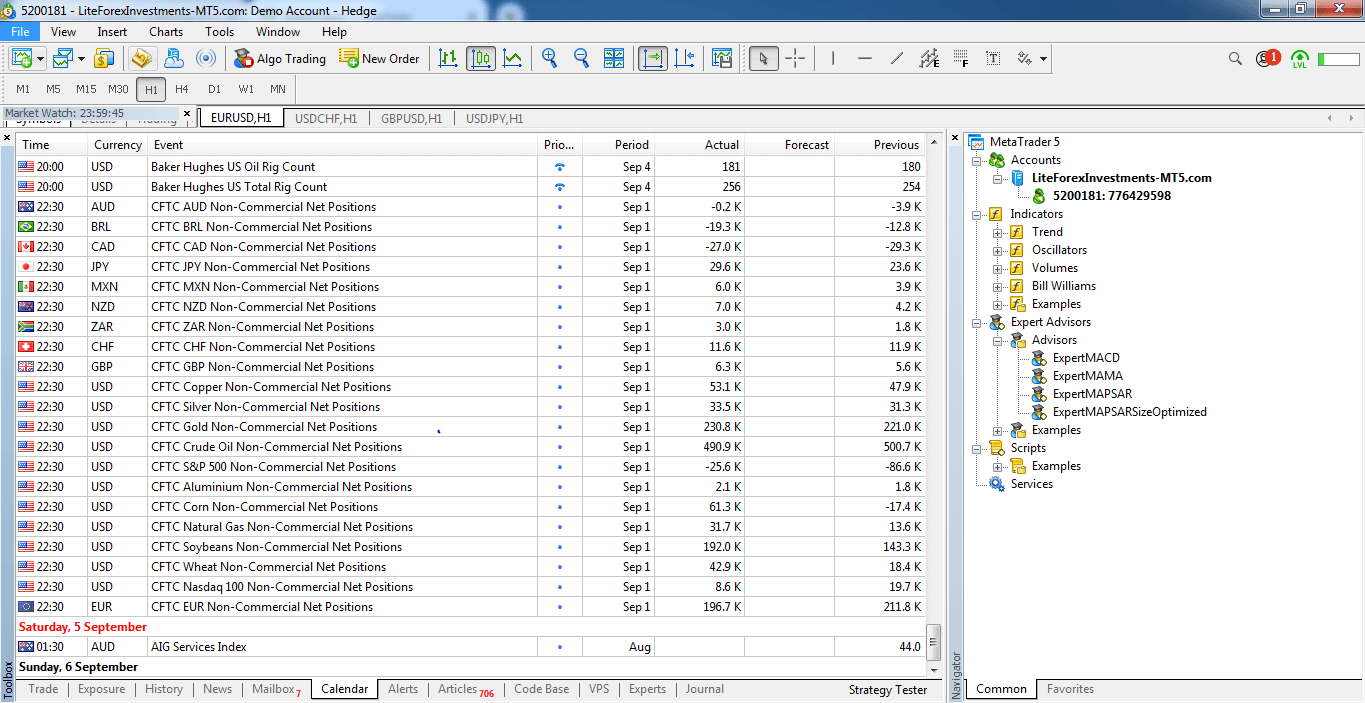Viewport: 1365px width, 703px height.
Task: Click the zoom in magnifier icon
Action: click(549, 59)
